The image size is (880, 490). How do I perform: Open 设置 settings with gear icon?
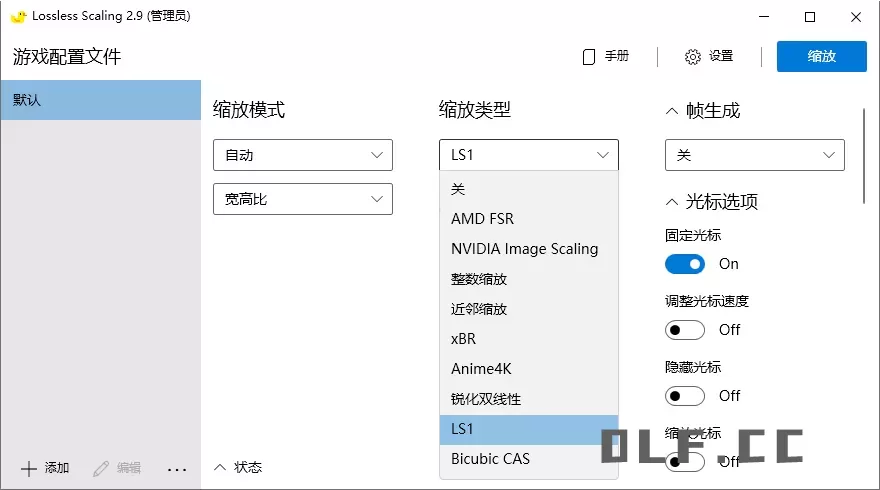709,56
